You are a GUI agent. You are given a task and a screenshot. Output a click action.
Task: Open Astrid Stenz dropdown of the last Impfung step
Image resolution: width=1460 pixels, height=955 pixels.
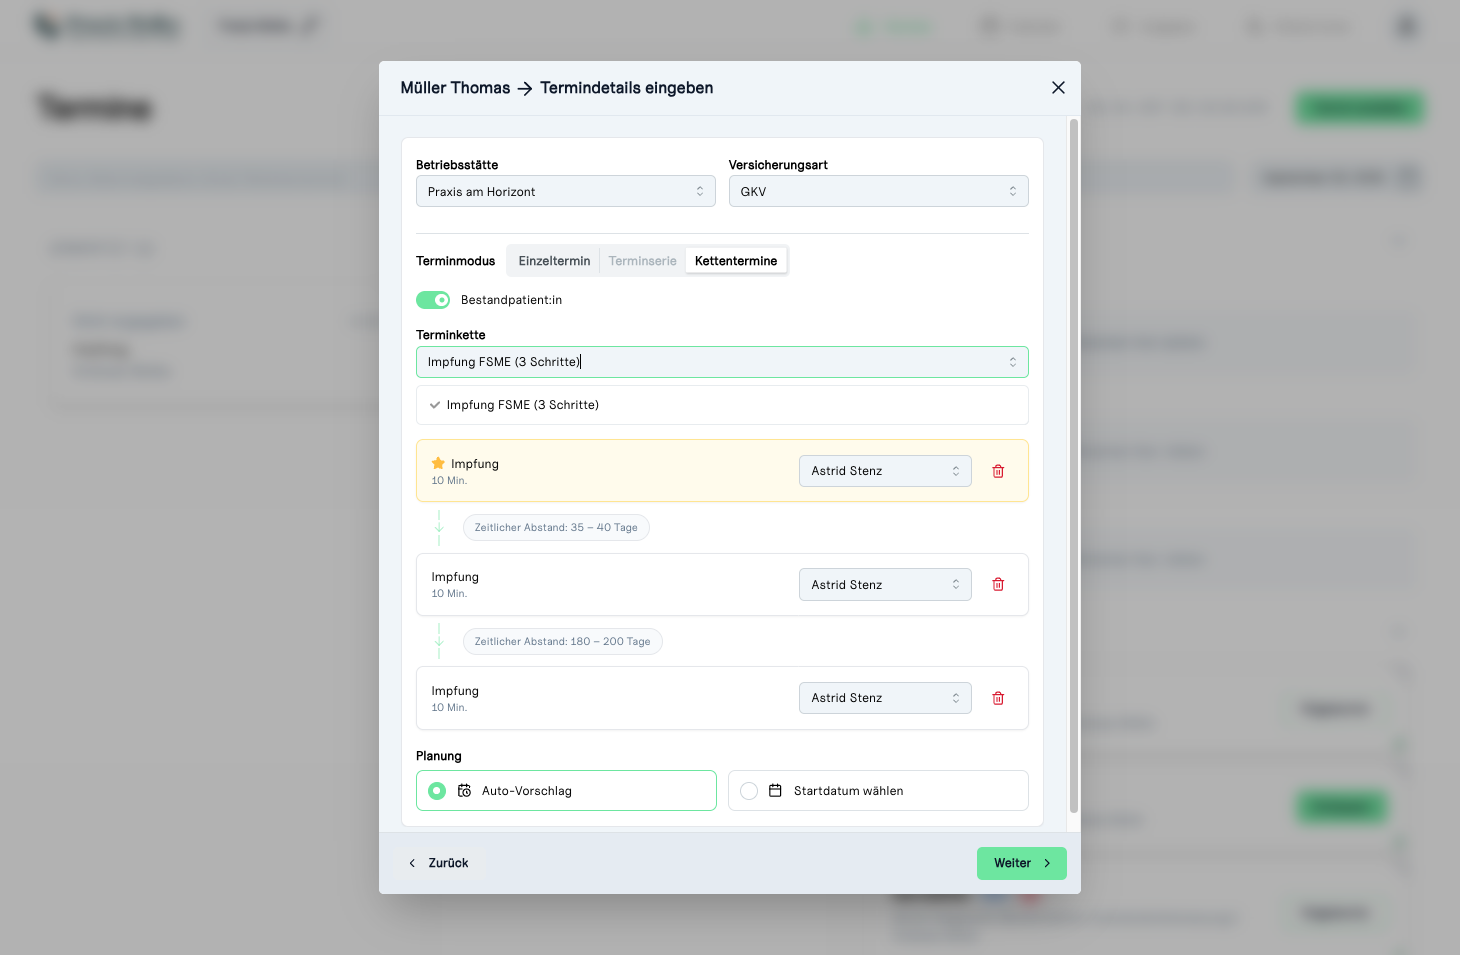click(885, 698)
